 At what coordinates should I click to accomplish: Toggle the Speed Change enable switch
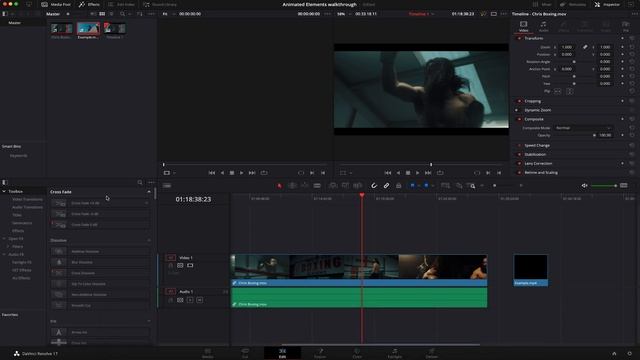519,145
